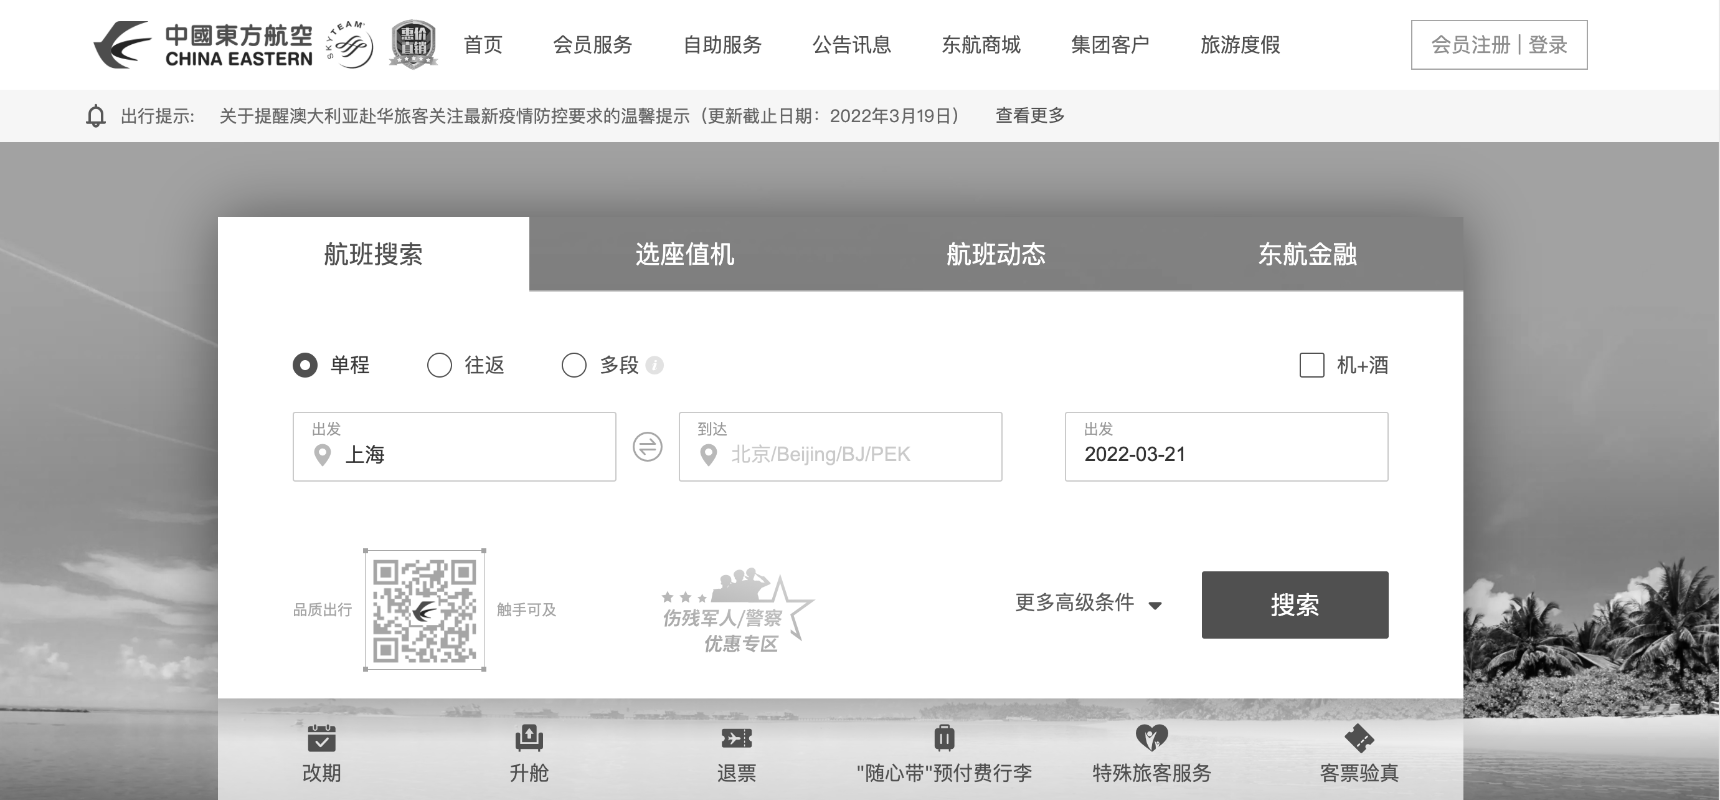Click the 查看更多 link
1720x800 pixels.
click(x=1030, y=116)
